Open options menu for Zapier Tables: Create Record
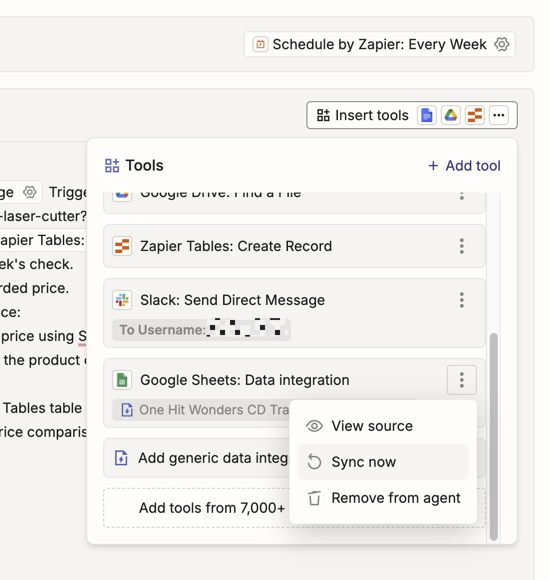The width and height of the screenshot is (549, 580). click(x=462, y=246)
